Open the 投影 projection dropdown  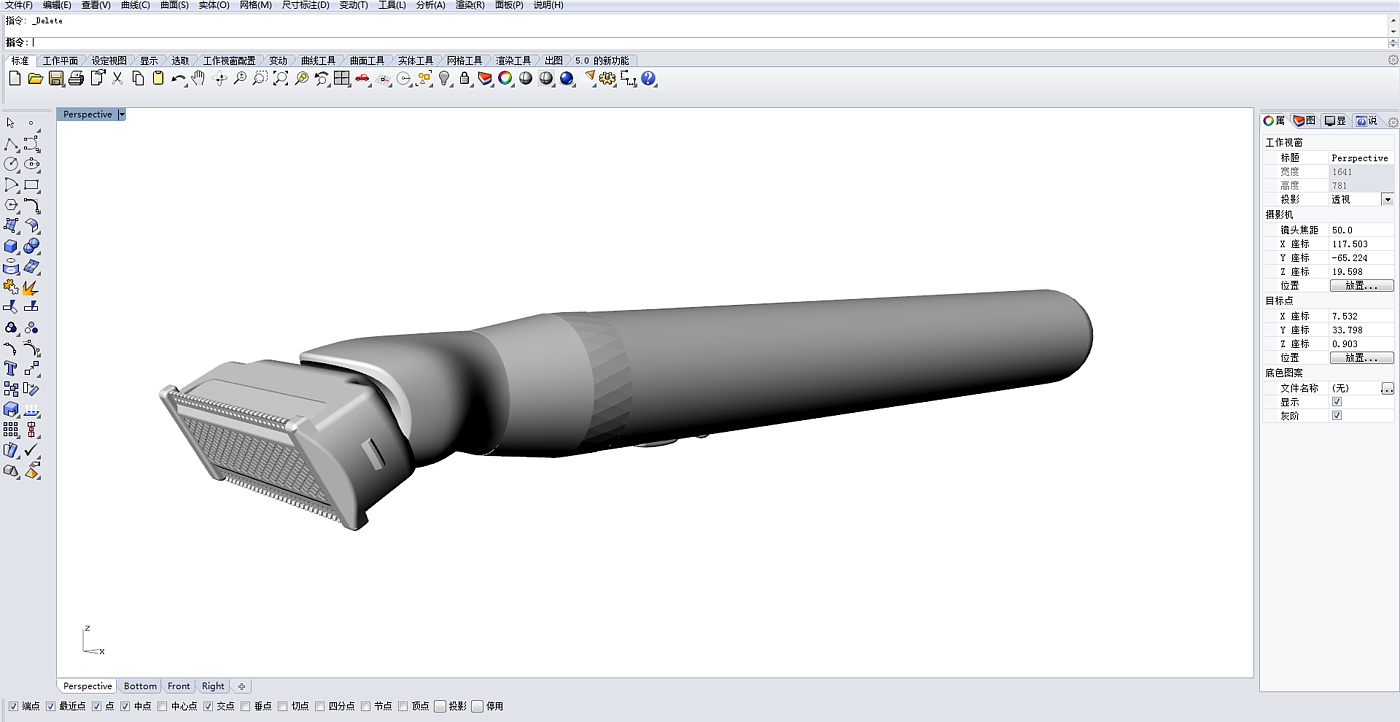(1387, 199)
